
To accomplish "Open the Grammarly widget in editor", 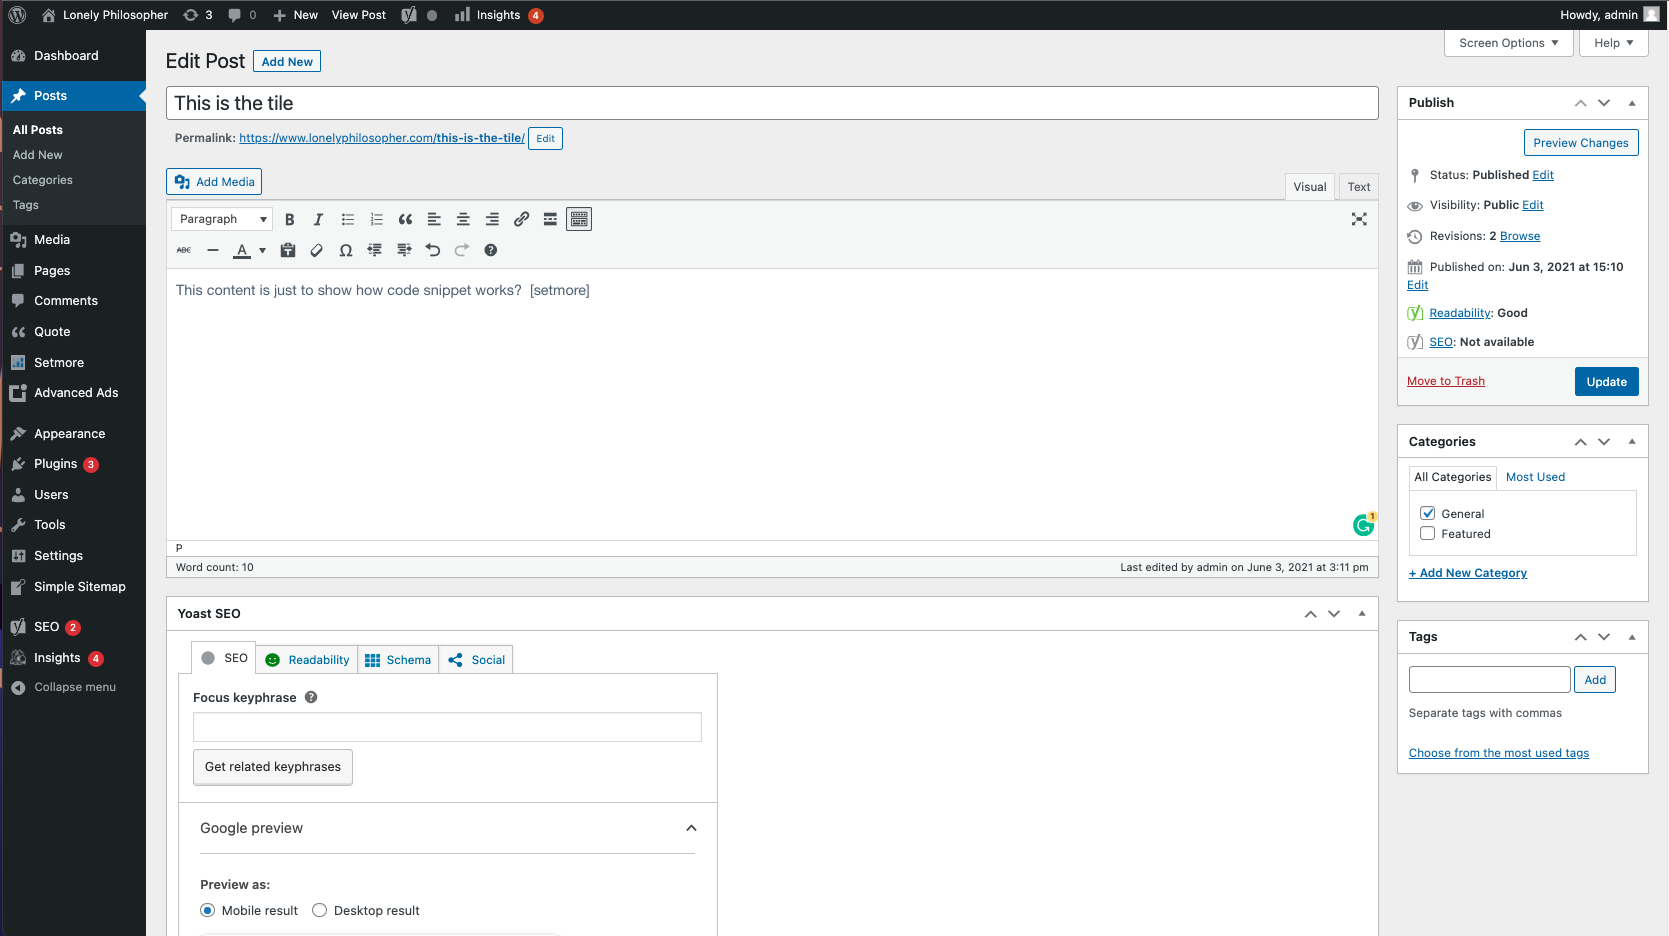I will click(x=1364, y=524).
